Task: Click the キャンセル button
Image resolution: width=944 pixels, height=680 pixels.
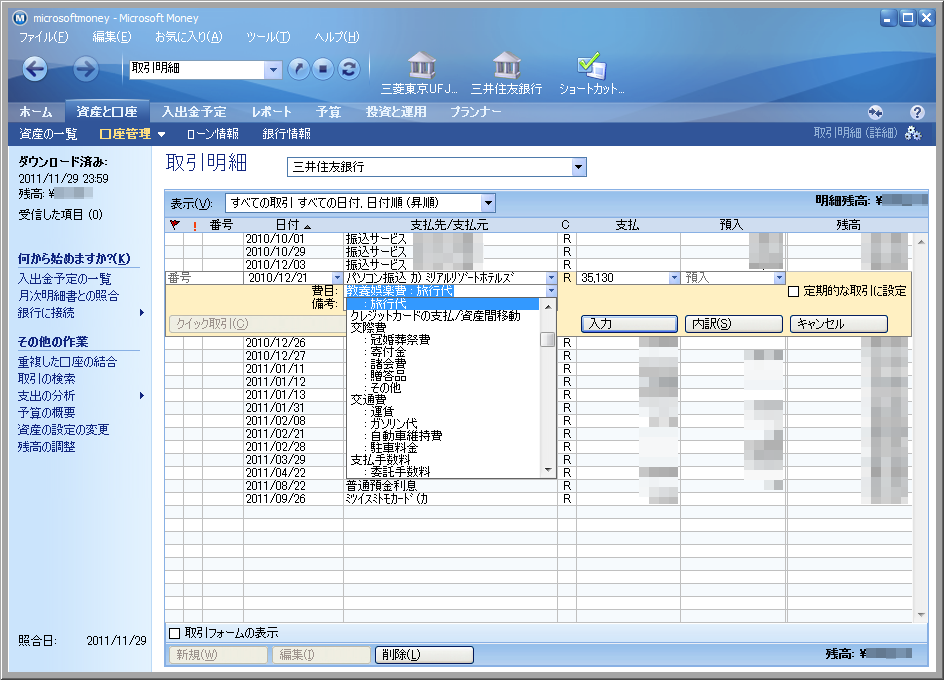Action: click(x=839, y=324)
